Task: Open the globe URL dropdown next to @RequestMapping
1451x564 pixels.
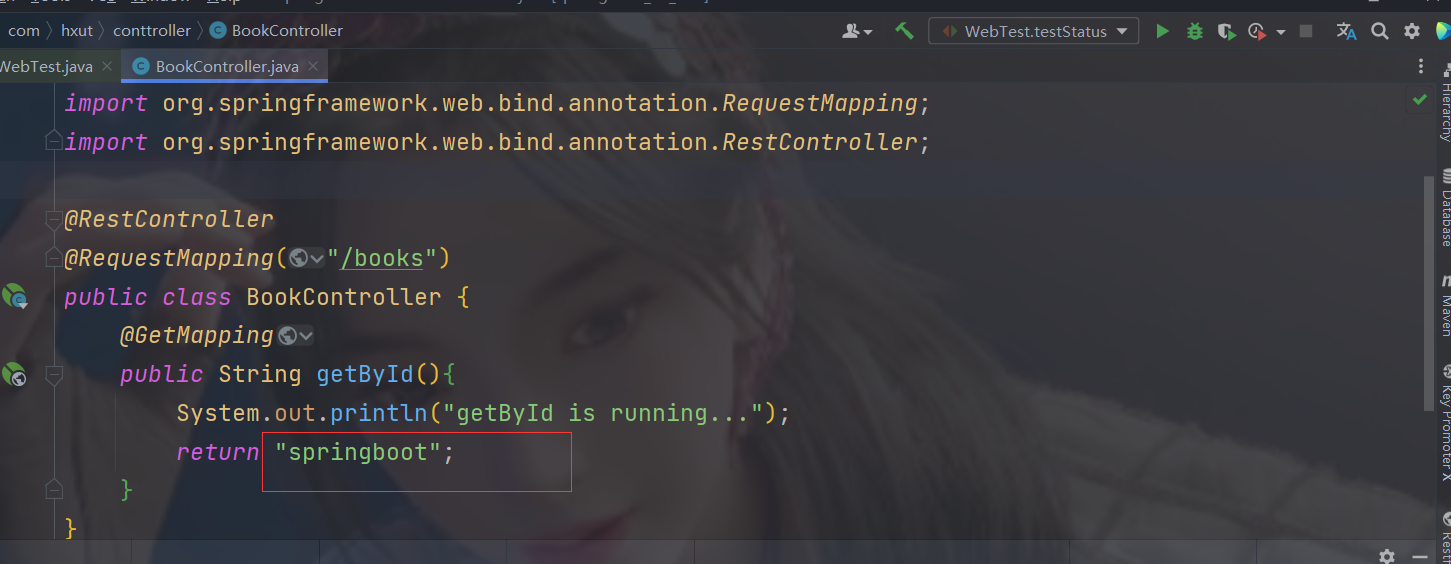Action: [306, 259]
